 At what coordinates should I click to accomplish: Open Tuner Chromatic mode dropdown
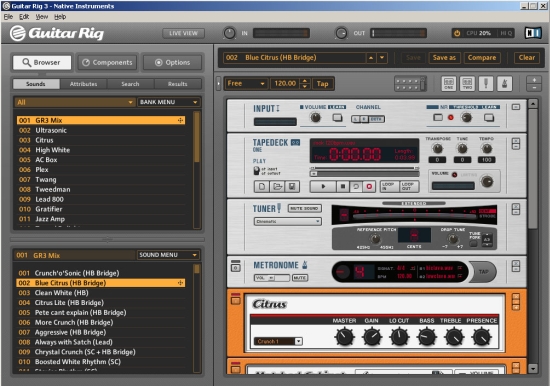coord(288,221)
